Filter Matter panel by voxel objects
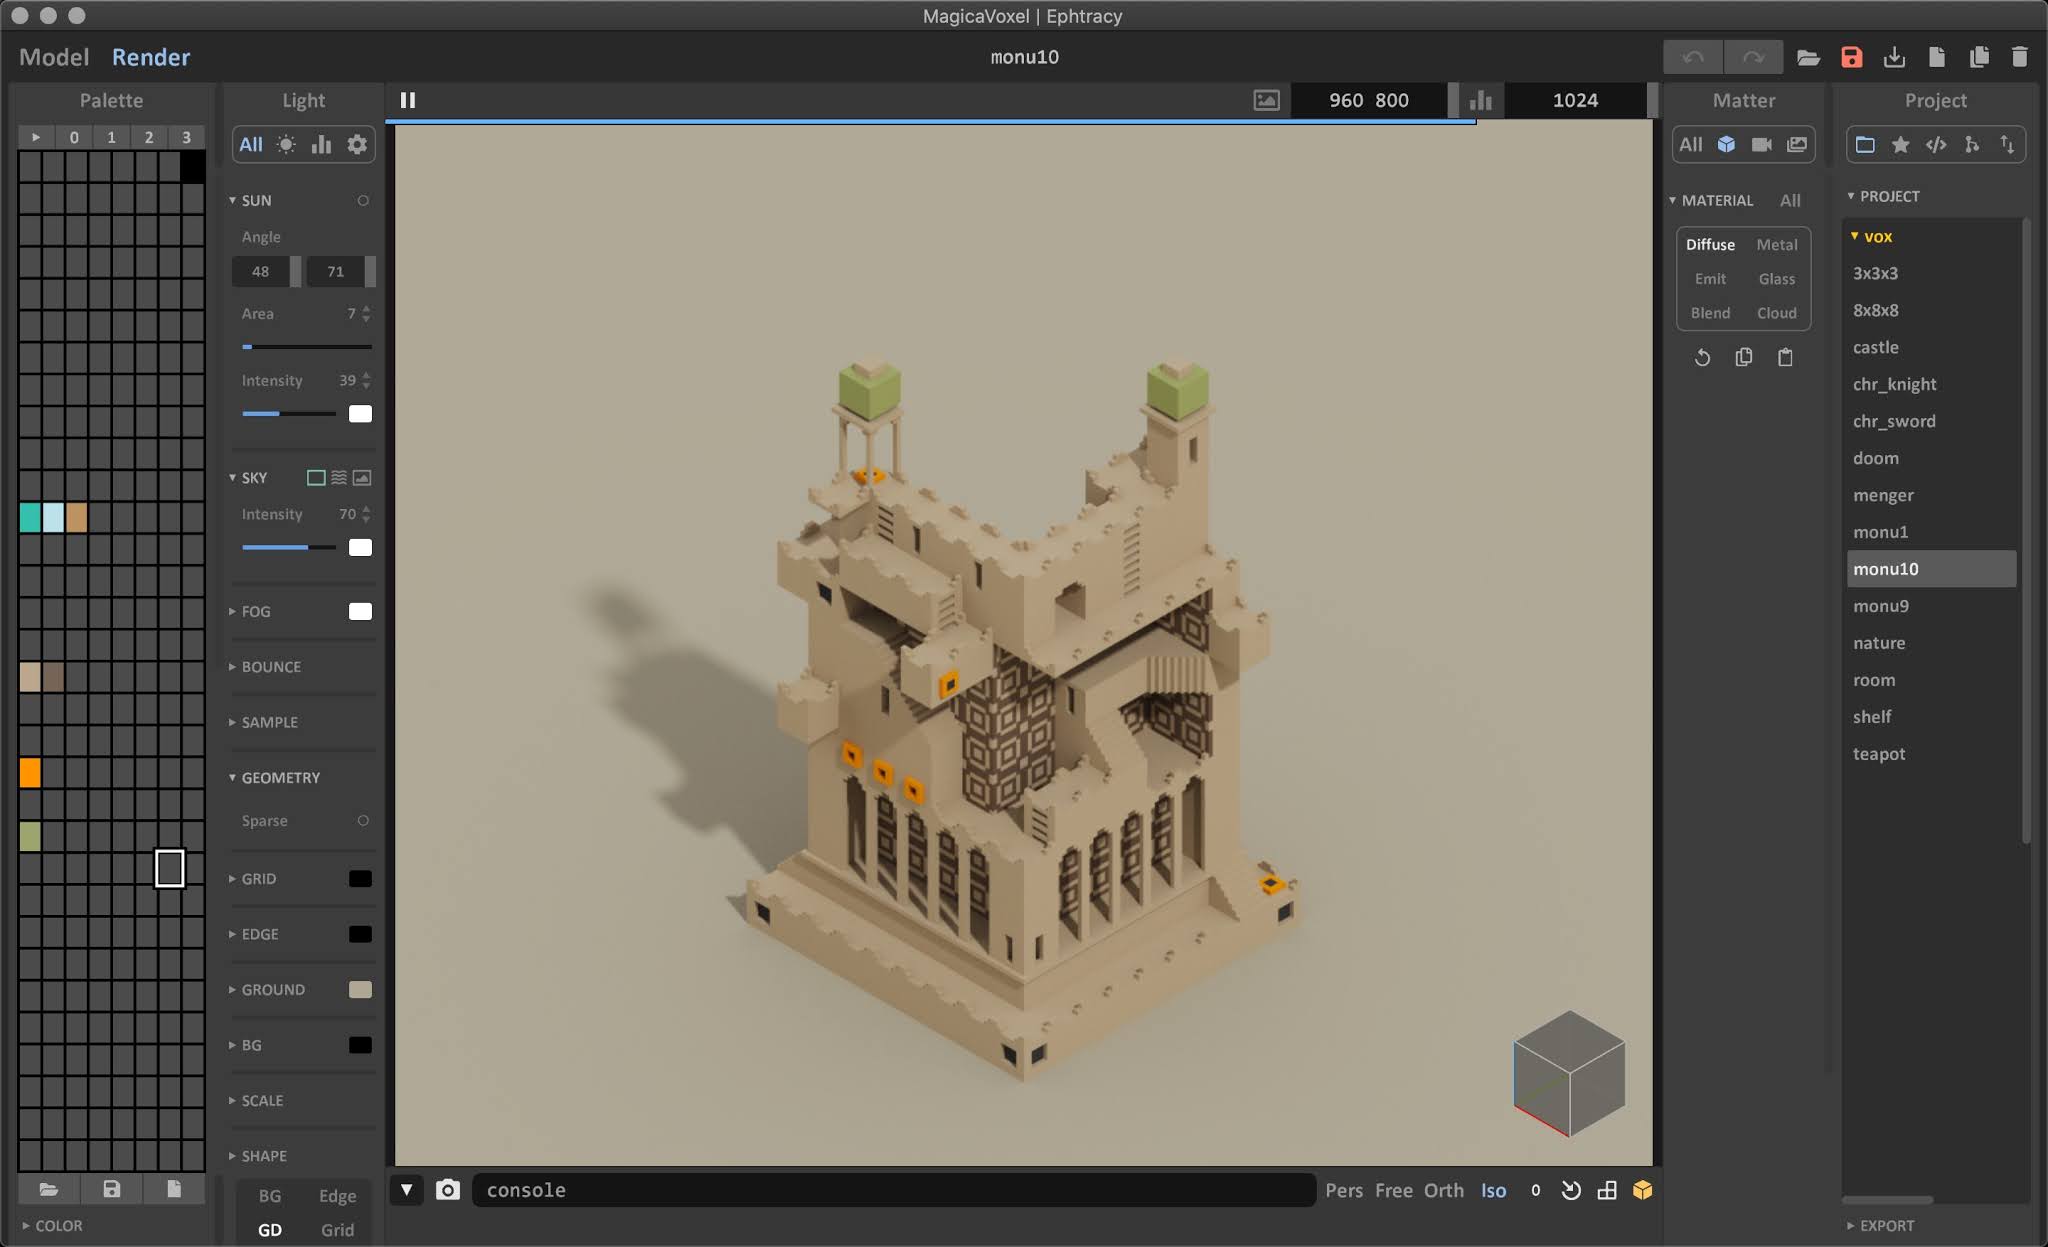Viewport: 2048px width, 1247px height. point(1727,144)
